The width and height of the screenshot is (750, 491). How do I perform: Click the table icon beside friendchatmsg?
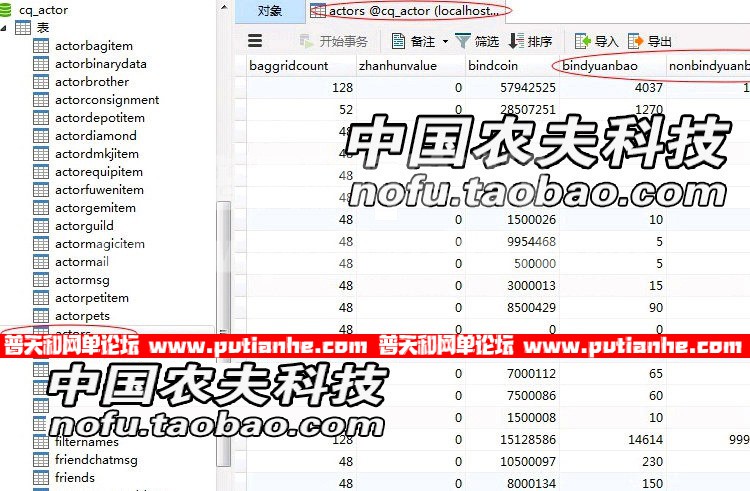pos(41,459)
